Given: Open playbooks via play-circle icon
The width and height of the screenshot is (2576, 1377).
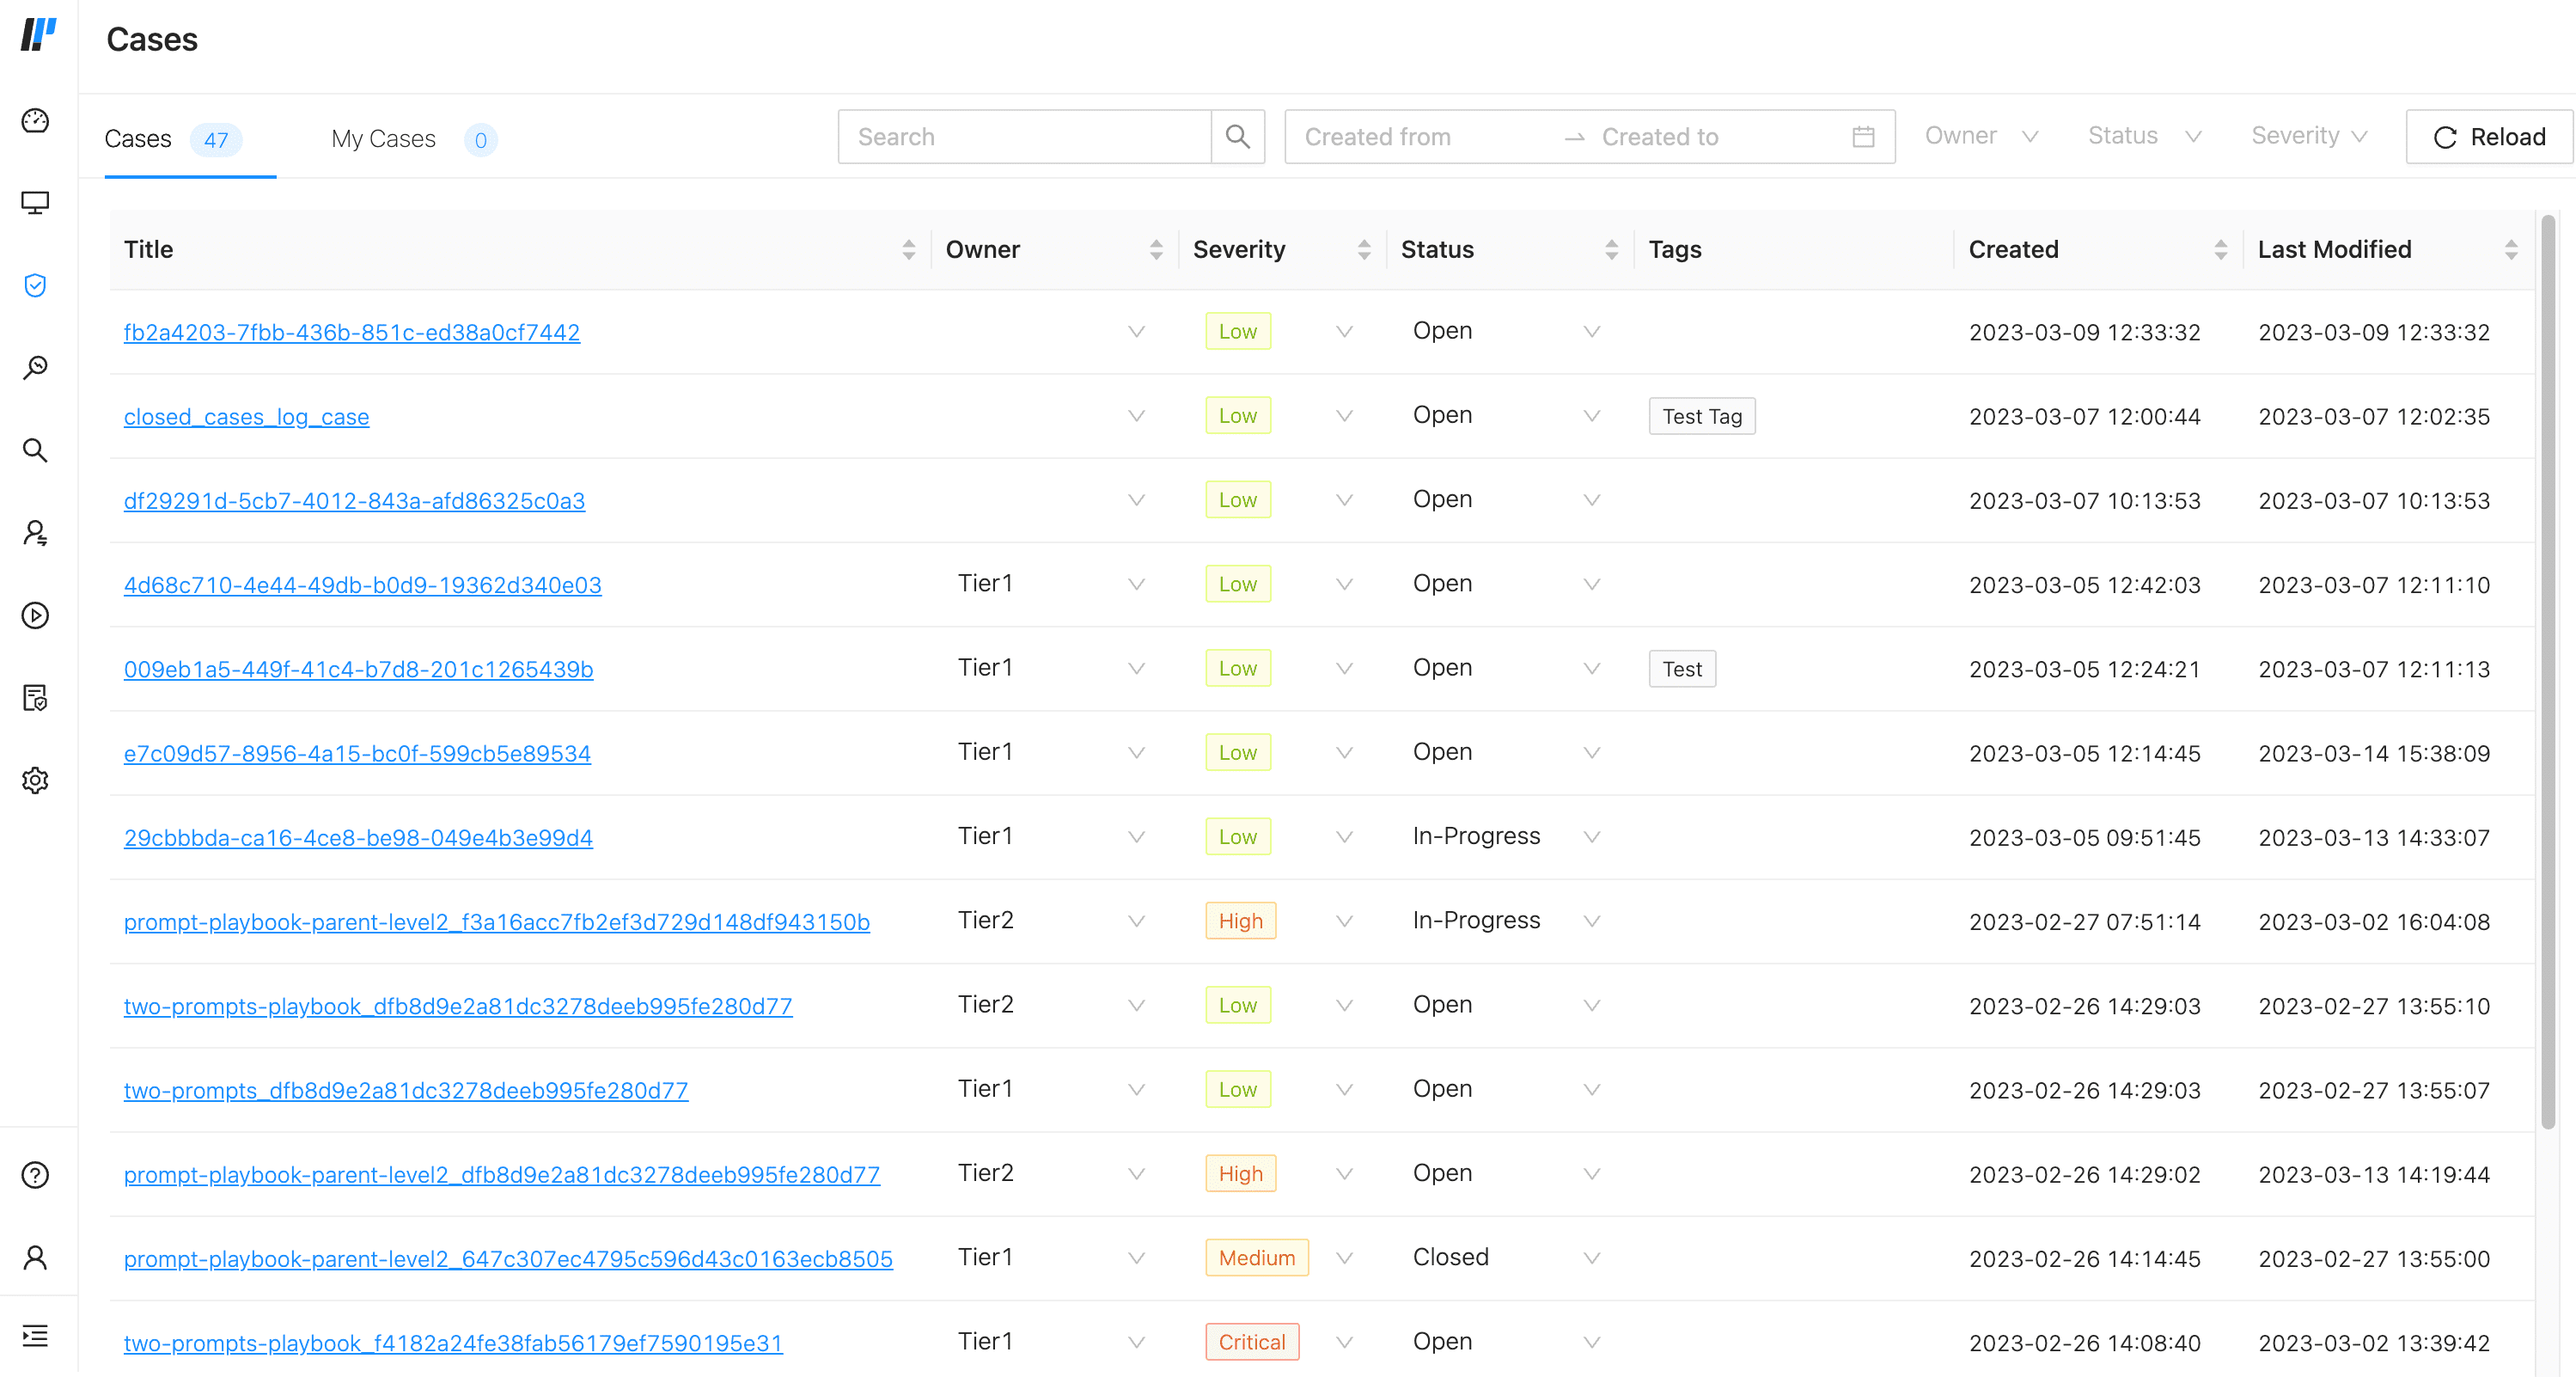Looking at the screenshot, I should click(x=36, y=616).
